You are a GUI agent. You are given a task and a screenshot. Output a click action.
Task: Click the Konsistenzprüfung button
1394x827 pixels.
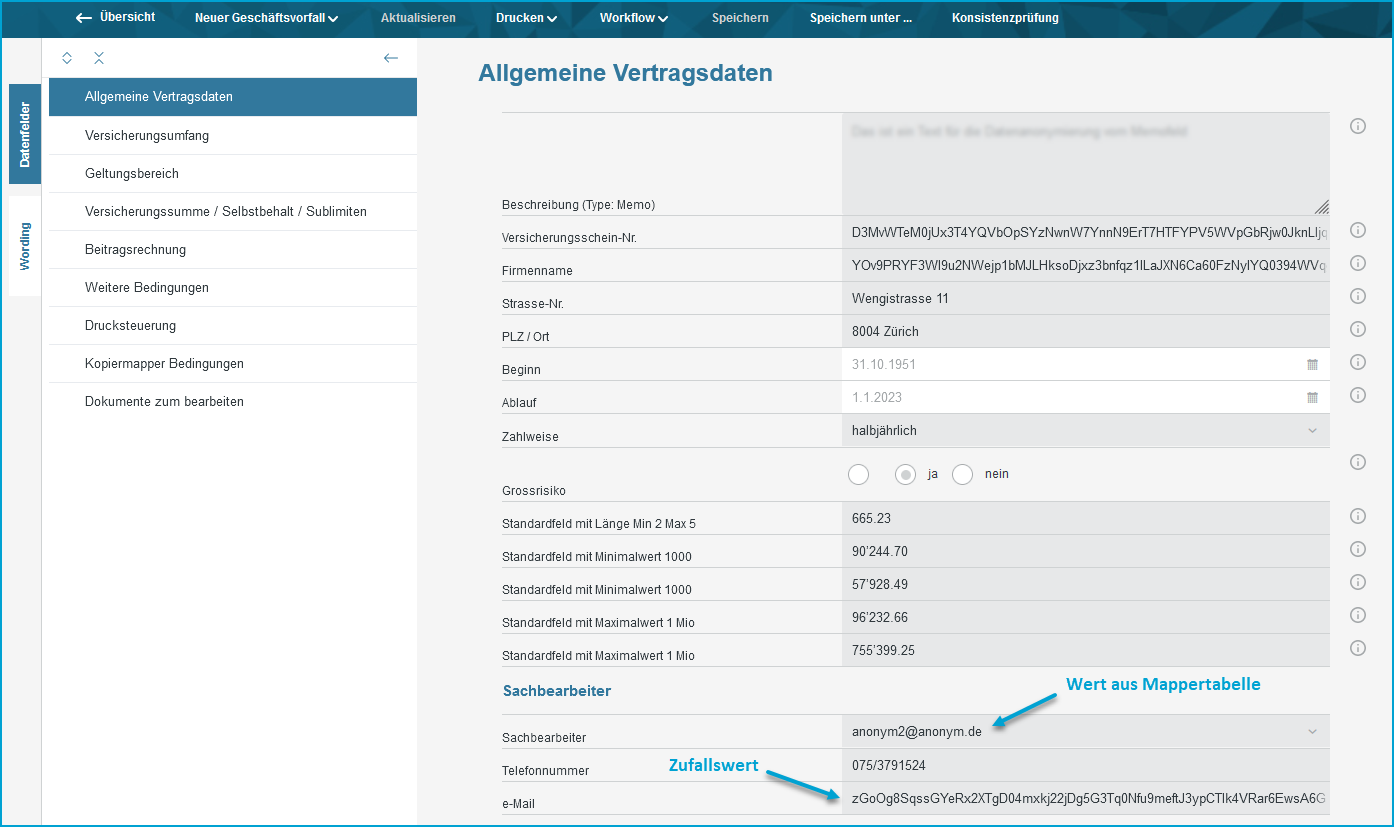[x=1005, y=18]
